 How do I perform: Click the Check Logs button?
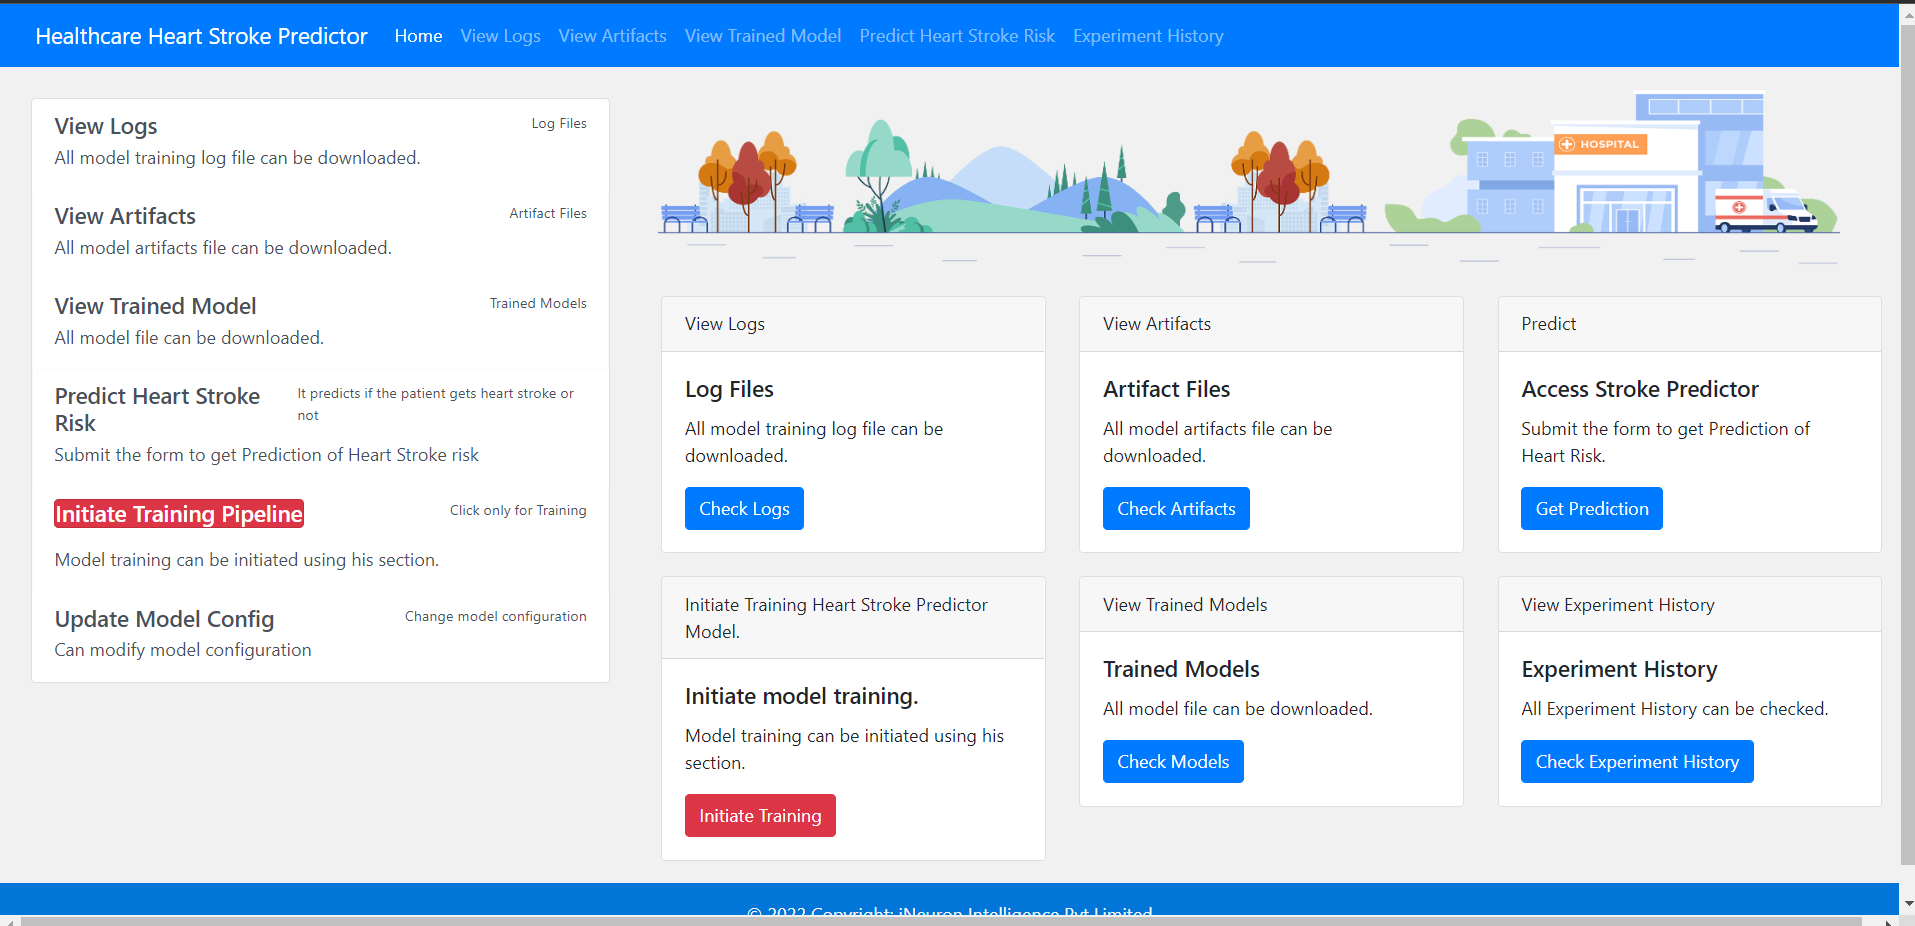pos(744,508)
